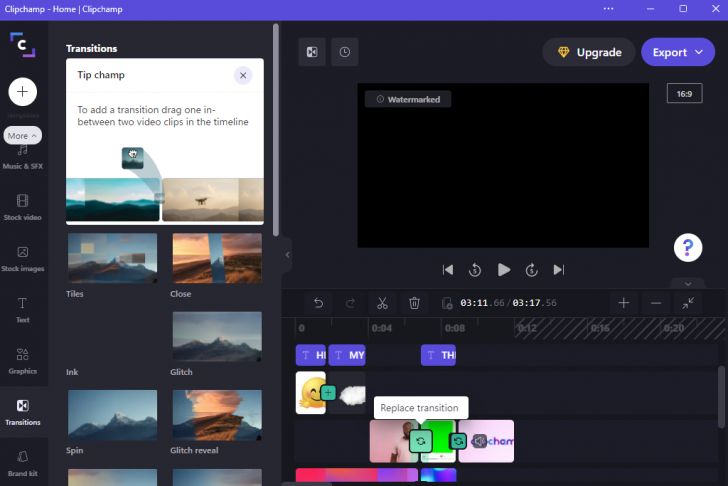Collapse the More sidebar pill
This screenshot has width=728, height=486.
point(23,135)
